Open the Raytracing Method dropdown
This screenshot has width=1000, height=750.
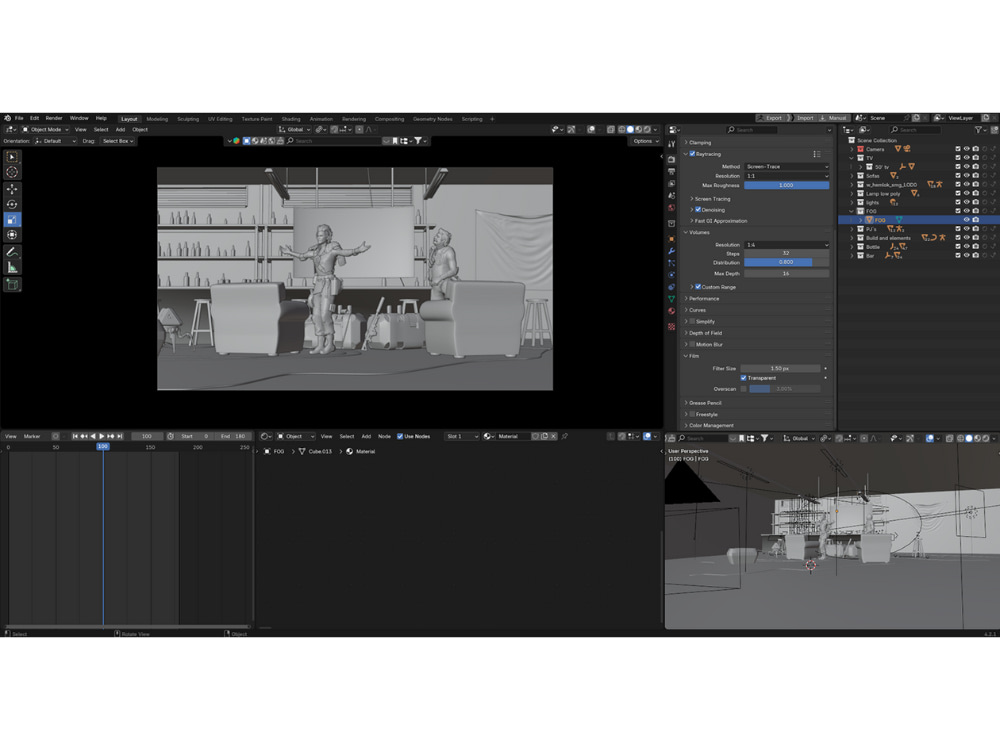pos(787,167)
